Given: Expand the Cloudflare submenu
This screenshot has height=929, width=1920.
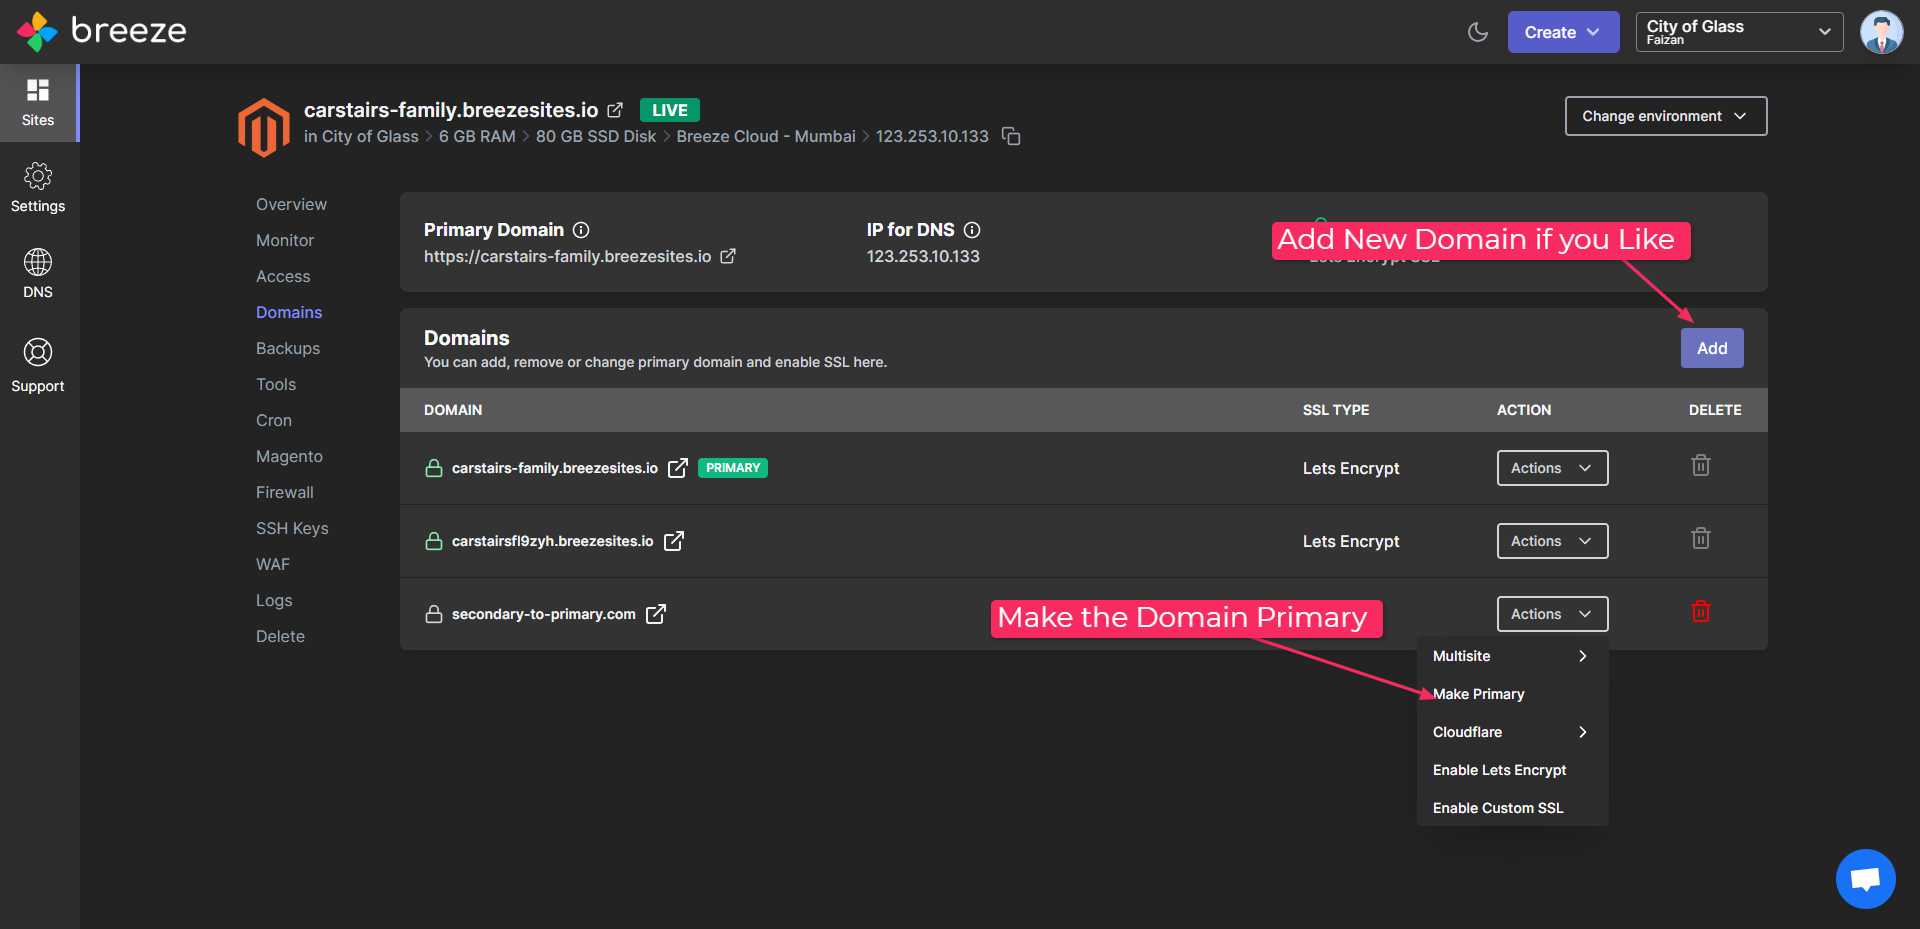Looking at the screenshot, I should 1512,732.
